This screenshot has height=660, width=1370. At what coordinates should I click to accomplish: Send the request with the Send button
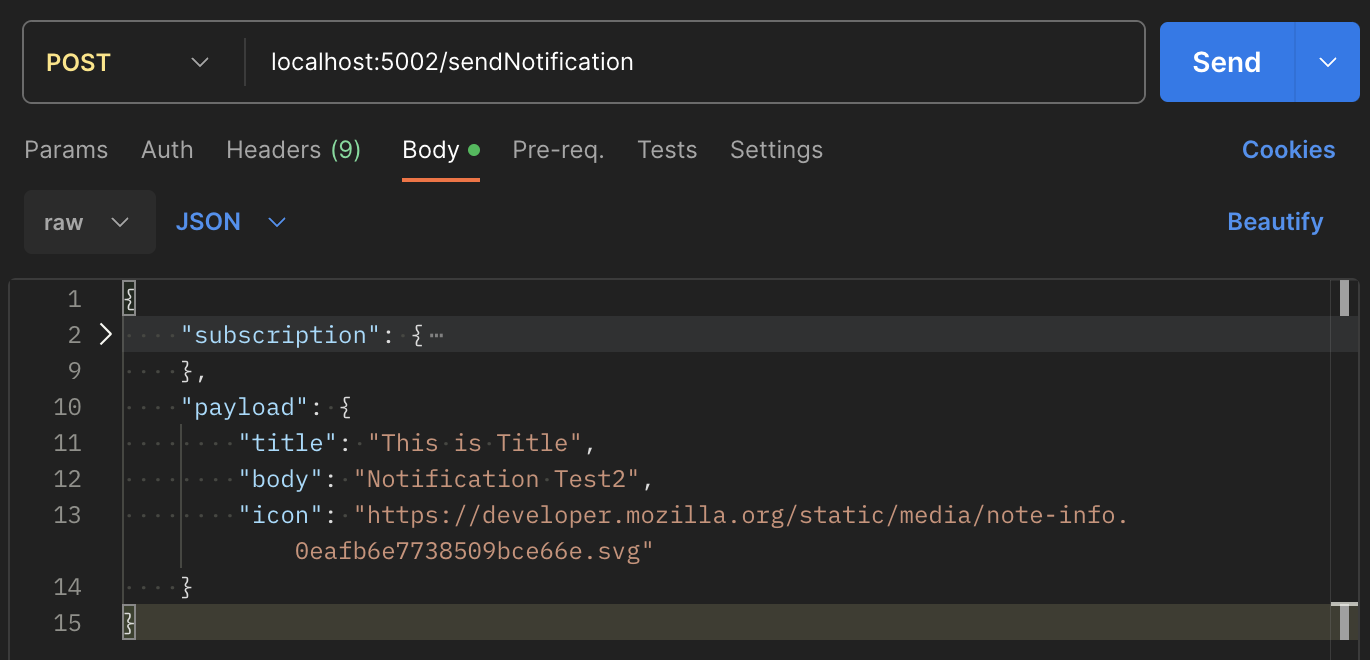(1227, 62)
